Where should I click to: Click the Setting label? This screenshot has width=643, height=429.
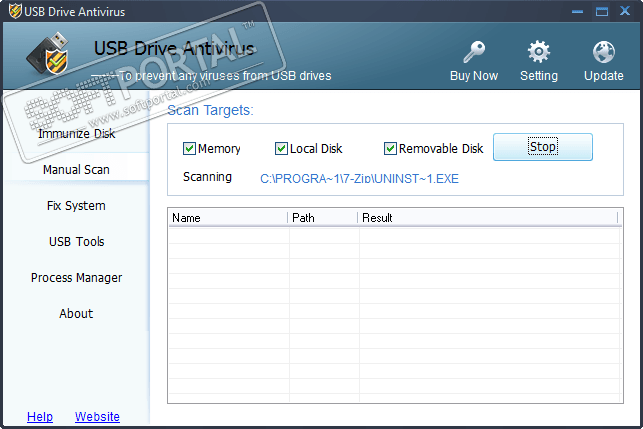point(539,75)
